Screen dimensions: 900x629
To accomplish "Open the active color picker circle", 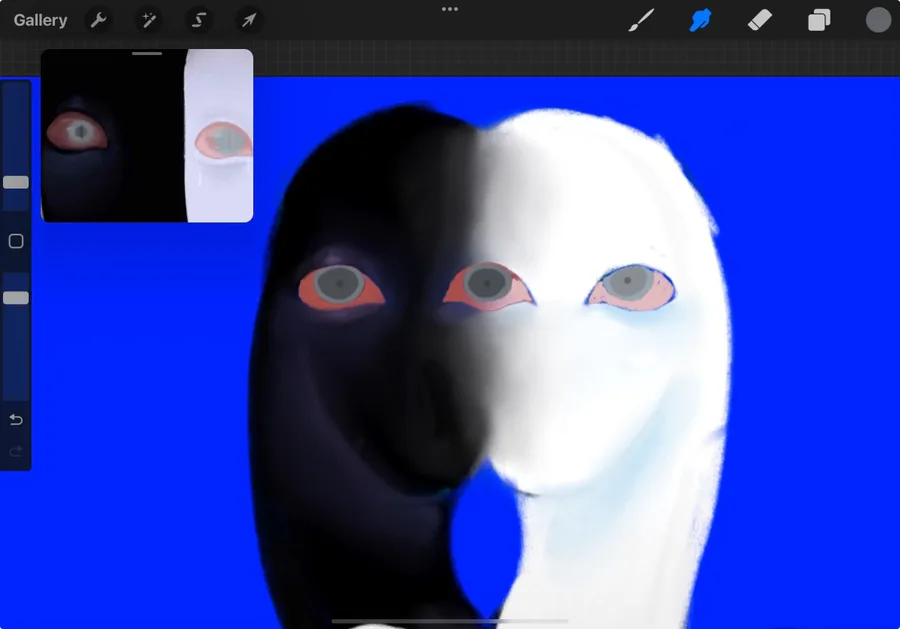I will (878, 20).
